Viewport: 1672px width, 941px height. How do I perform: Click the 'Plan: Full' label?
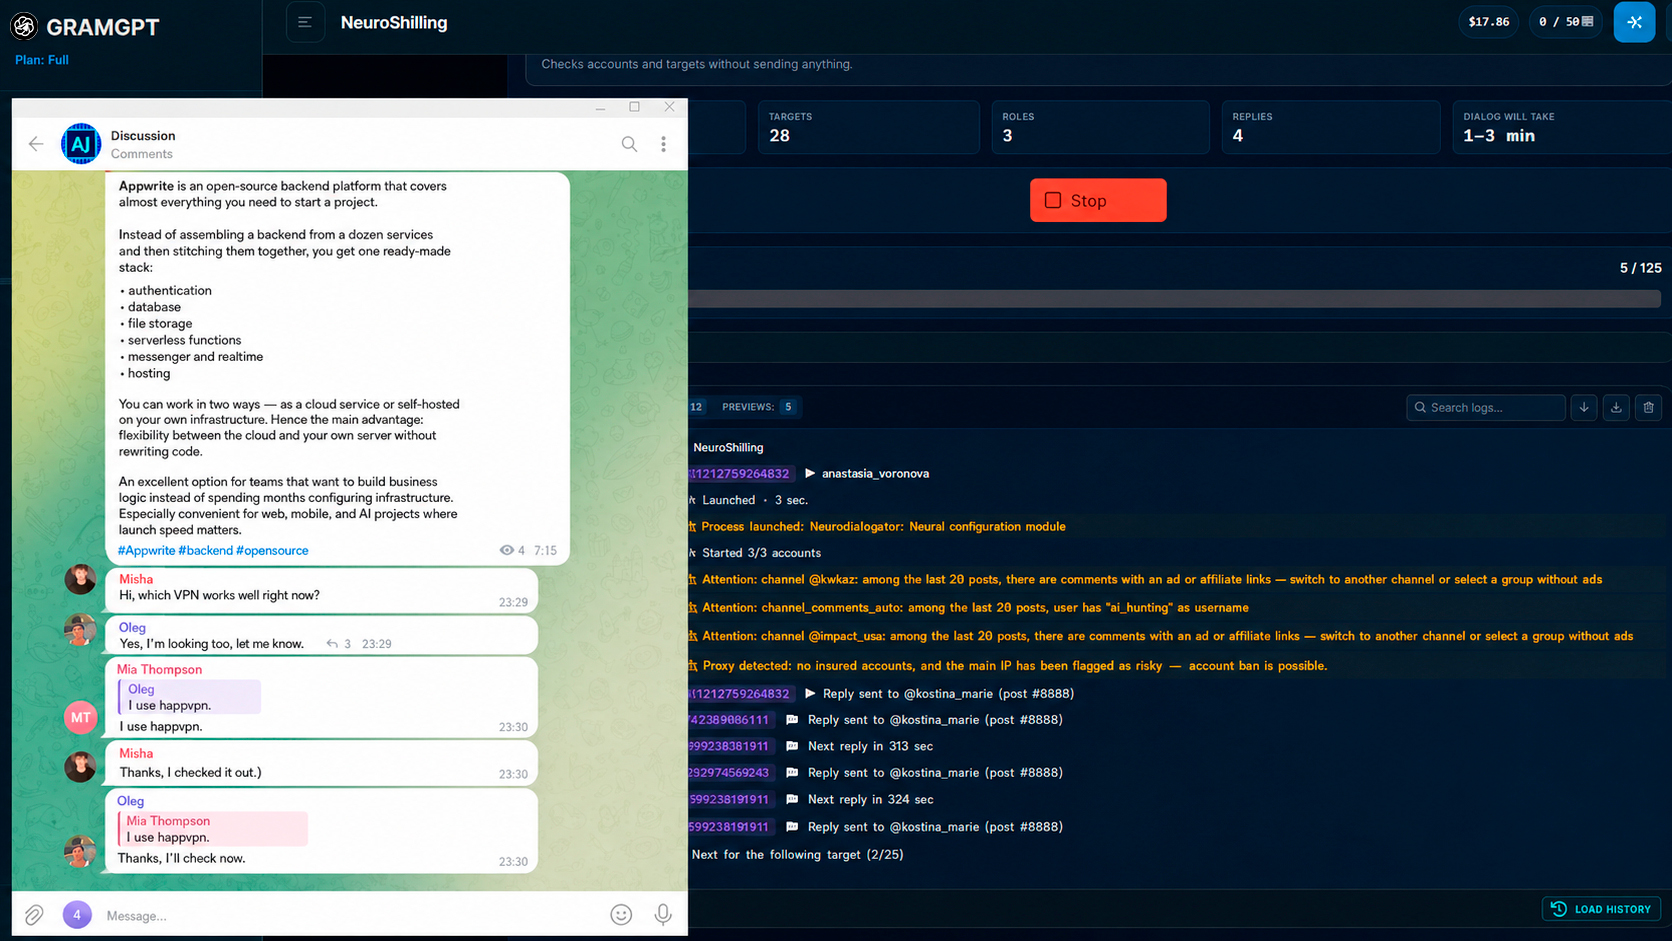(x=42, y=60)
